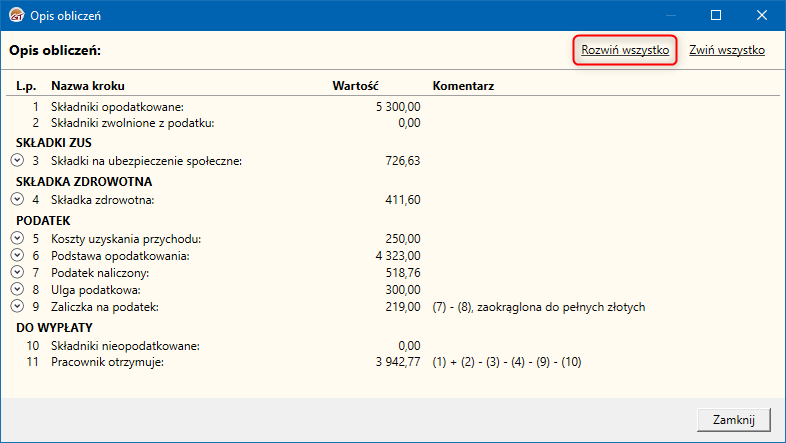This screenshot has height=443, width=786.
Task: Select row Pracownik otrzymuje
Action: click(x=392, y=362)
